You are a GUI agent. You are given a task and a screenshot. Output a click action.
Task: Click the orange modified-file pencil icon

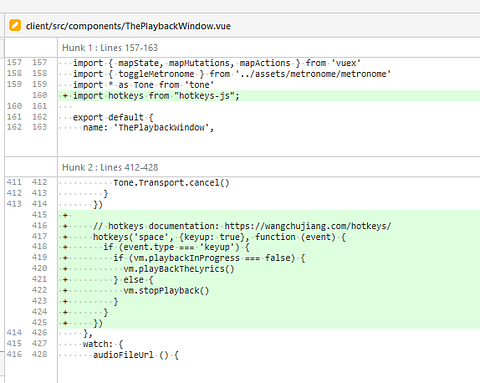click(x=15, y=26)
